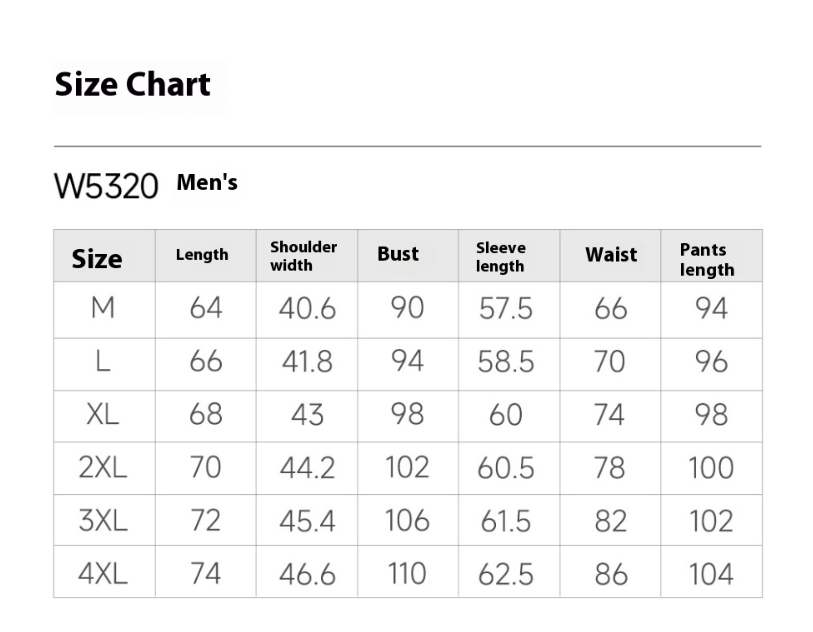Select the Bust column header

[x=398, y=254]
